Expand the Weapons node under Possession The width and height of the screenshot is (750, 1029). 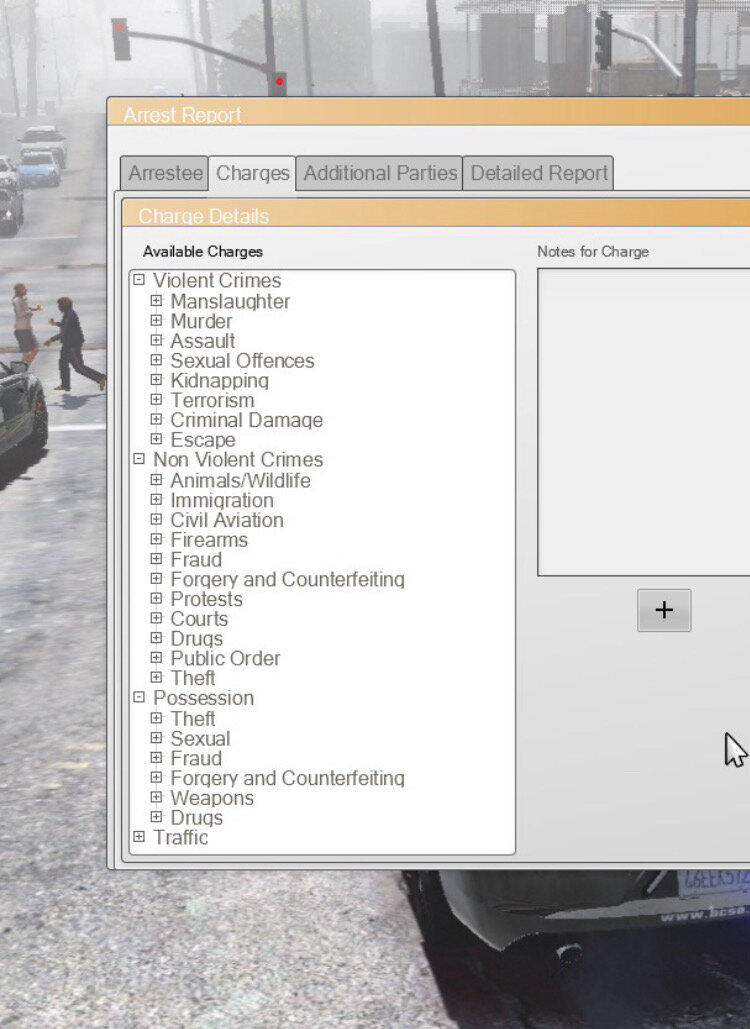(156, 797)
